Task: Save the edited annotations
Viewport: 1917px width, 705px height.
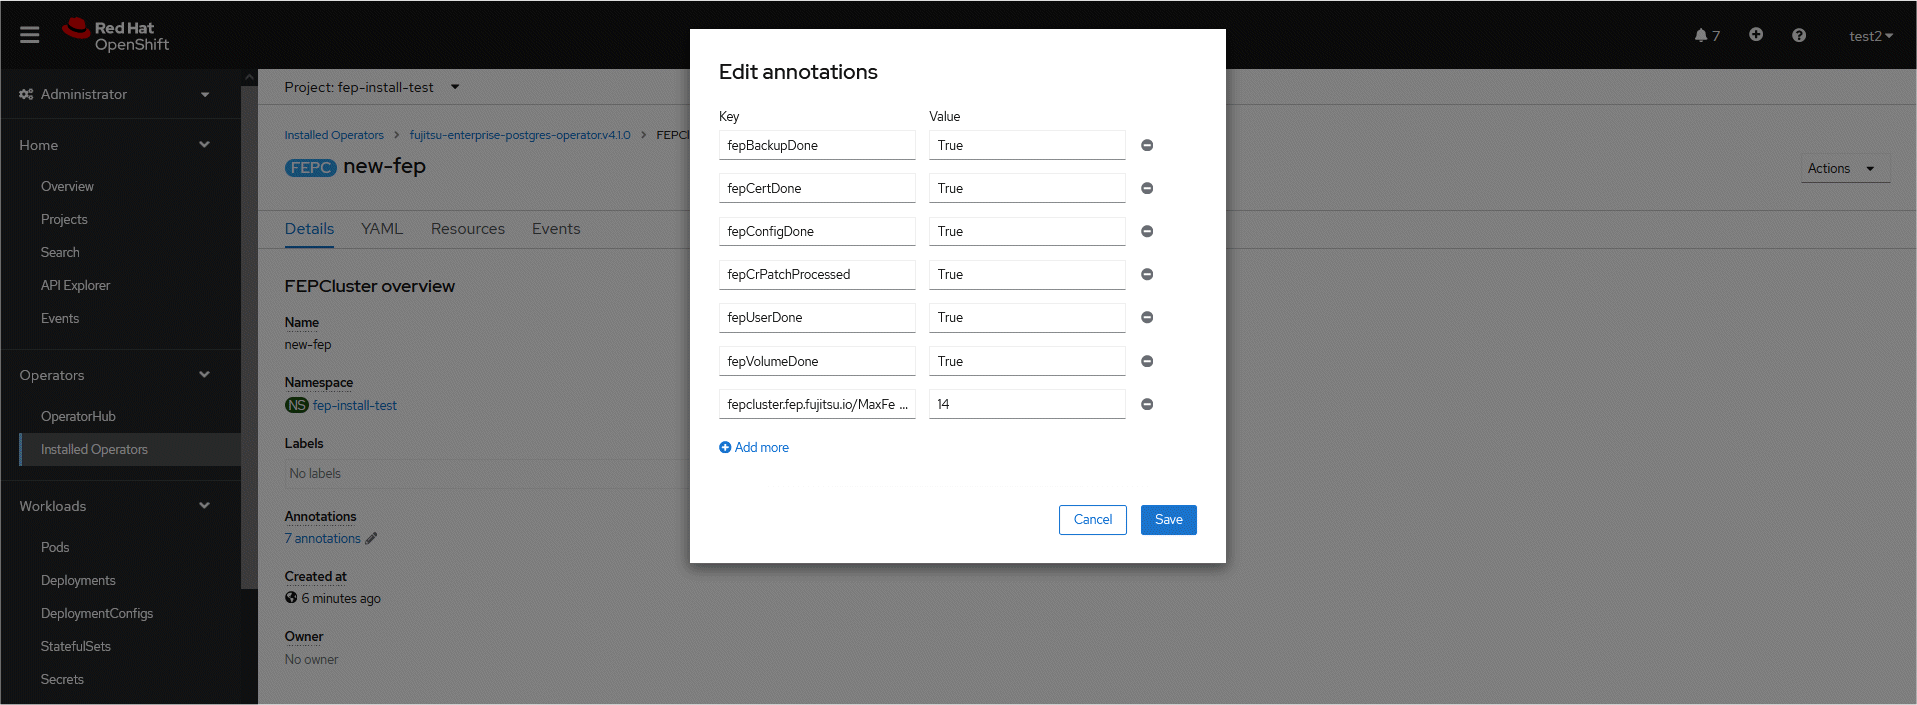Action: click(1169, 520)
